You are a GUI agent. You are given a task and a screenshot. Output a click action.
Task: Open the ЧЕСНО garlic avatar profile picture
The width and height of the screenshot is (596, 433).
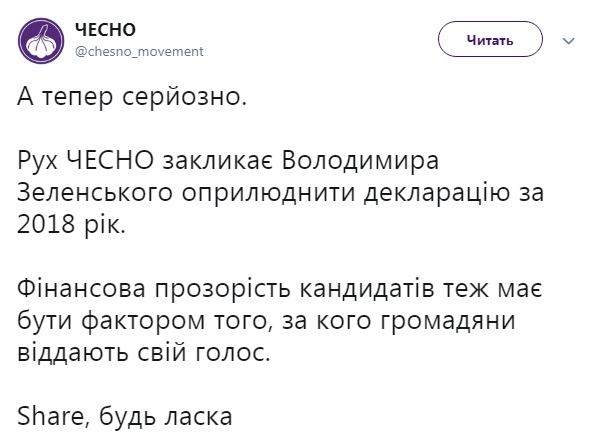click(41, 41)
